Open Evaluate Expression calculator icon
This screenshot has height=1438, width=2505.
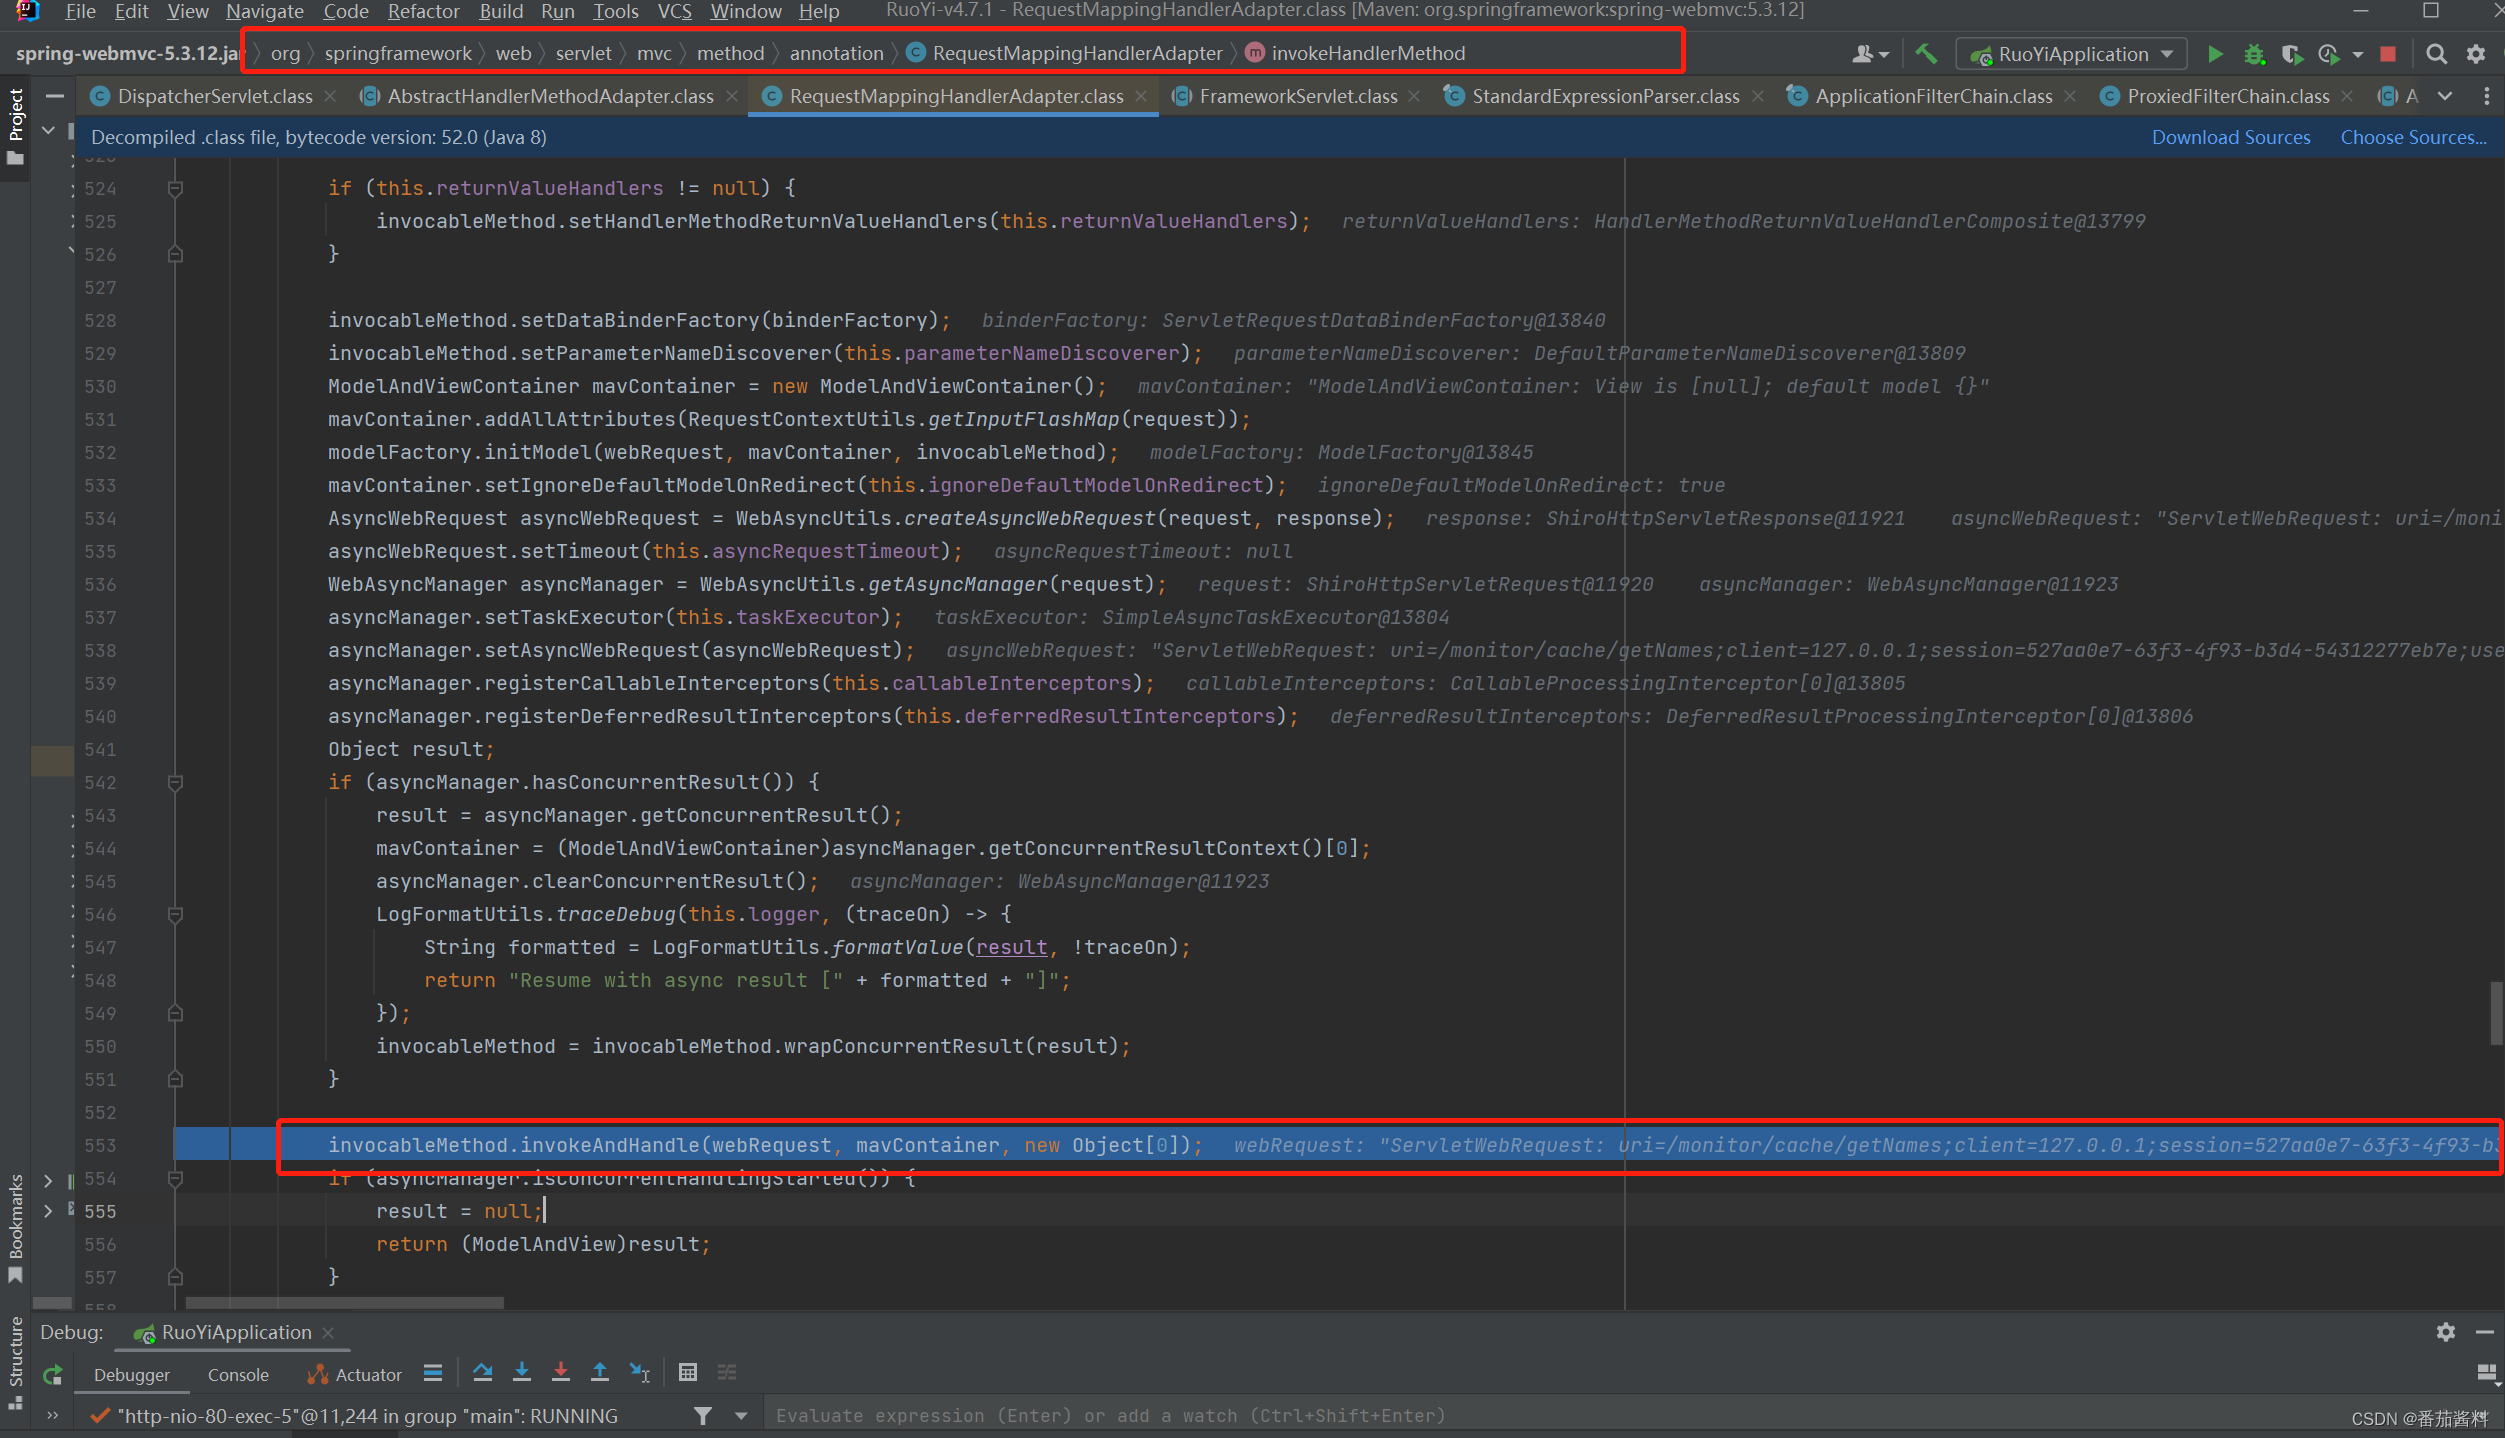pos(688,1373)
